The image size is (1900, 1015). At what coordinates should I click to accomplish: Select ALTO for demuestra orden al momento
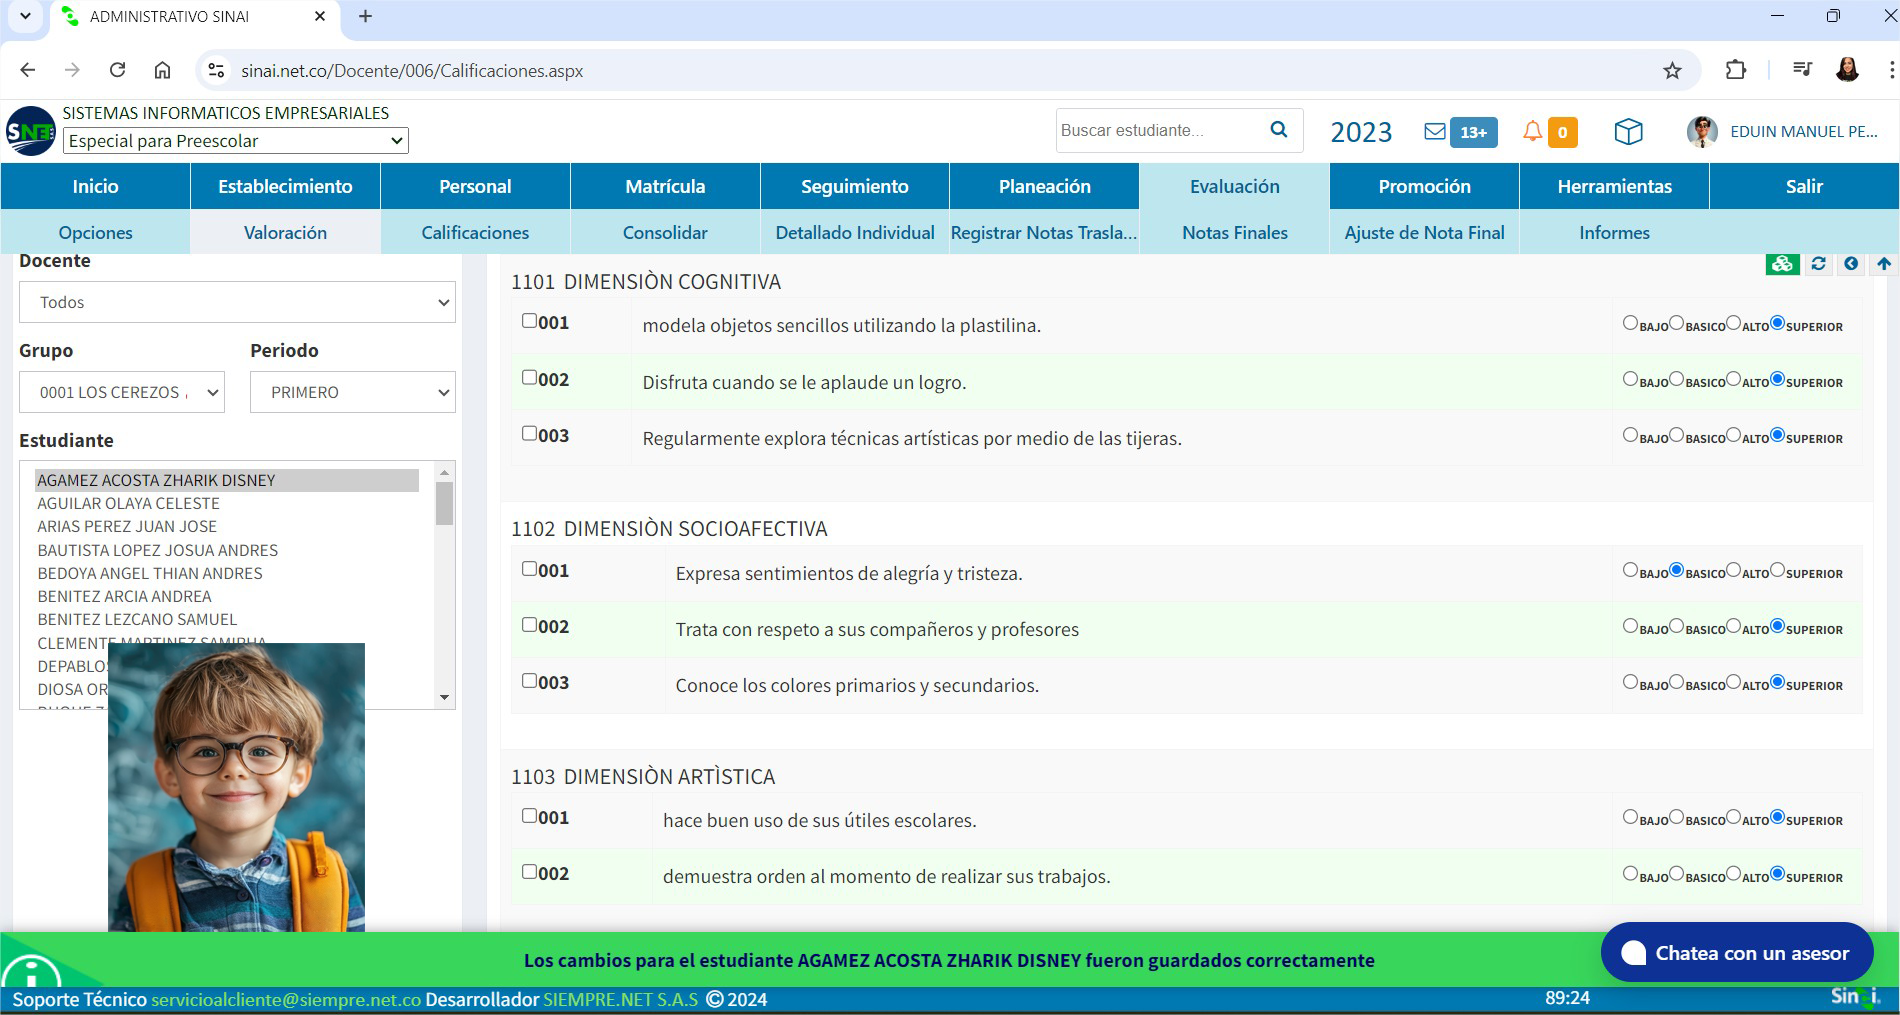pos(1733,873)
